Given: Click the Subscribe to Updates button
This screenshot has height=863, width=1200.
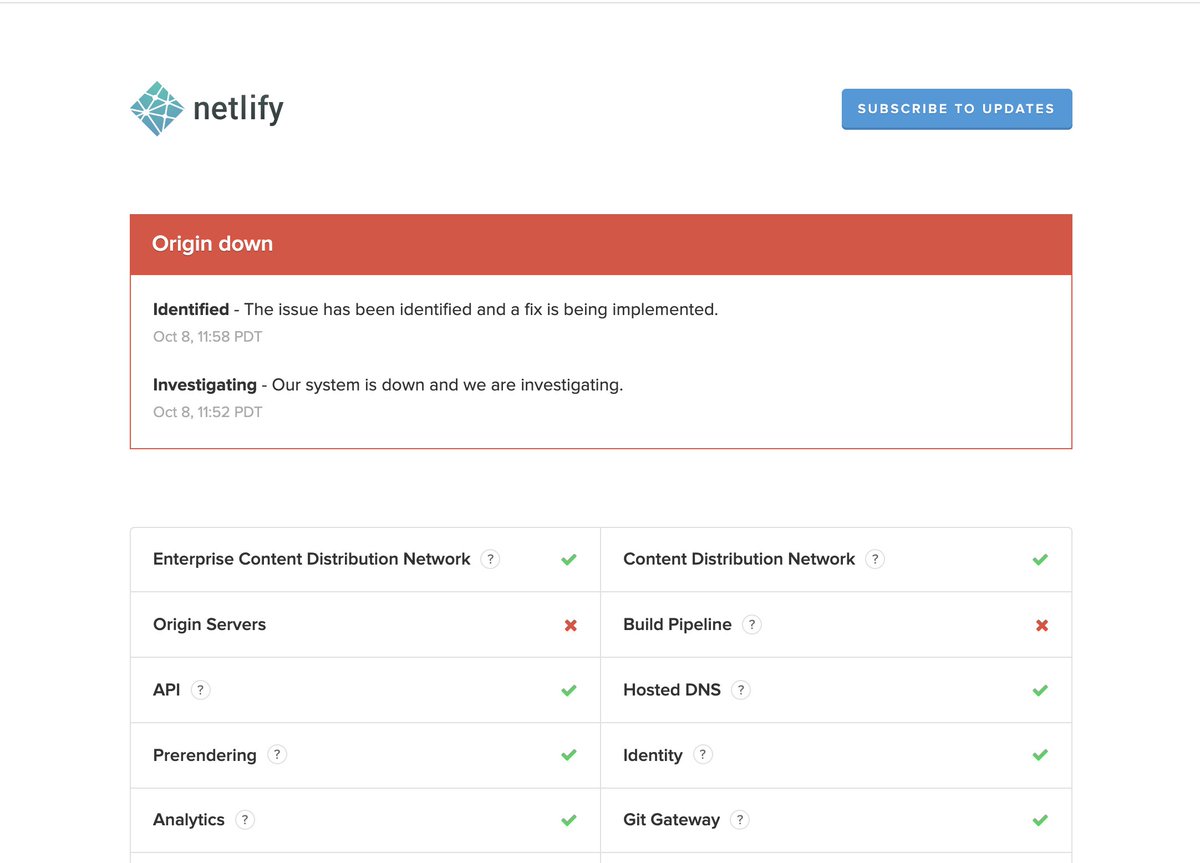Looking at the screenshot, I should pos(956,109).
